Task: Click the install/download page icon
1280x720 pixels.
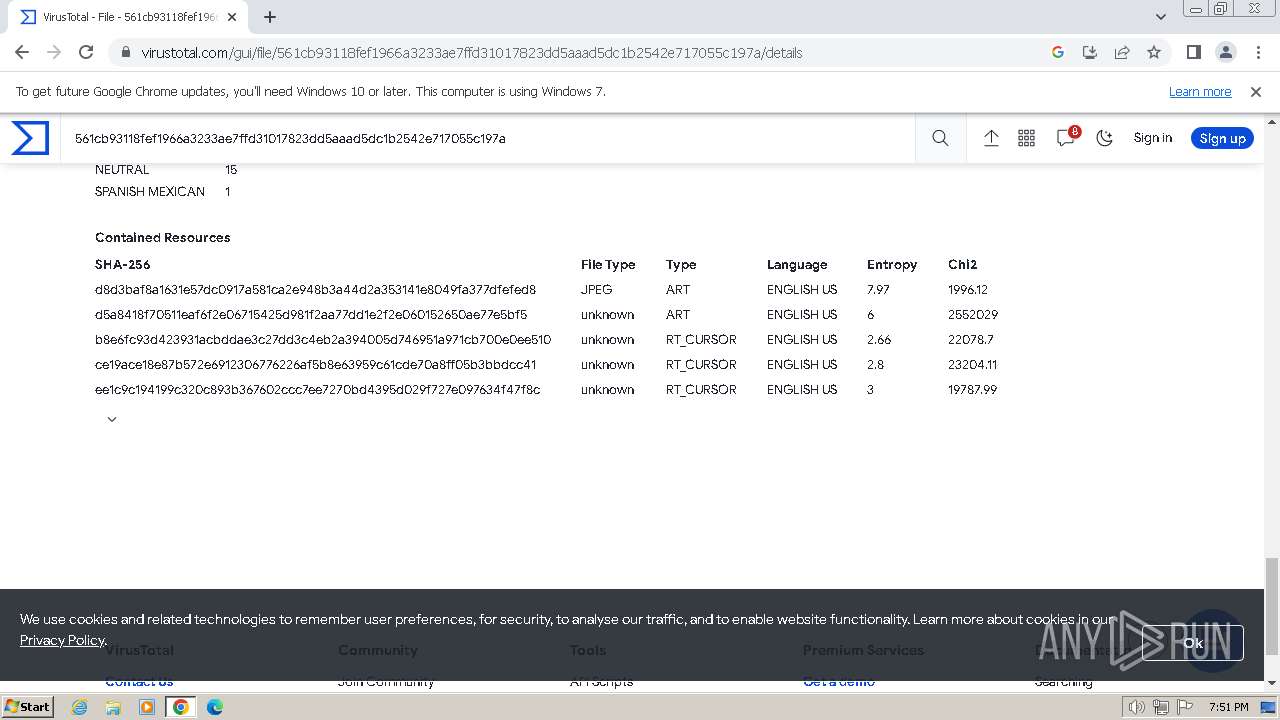Action: 1090,53
